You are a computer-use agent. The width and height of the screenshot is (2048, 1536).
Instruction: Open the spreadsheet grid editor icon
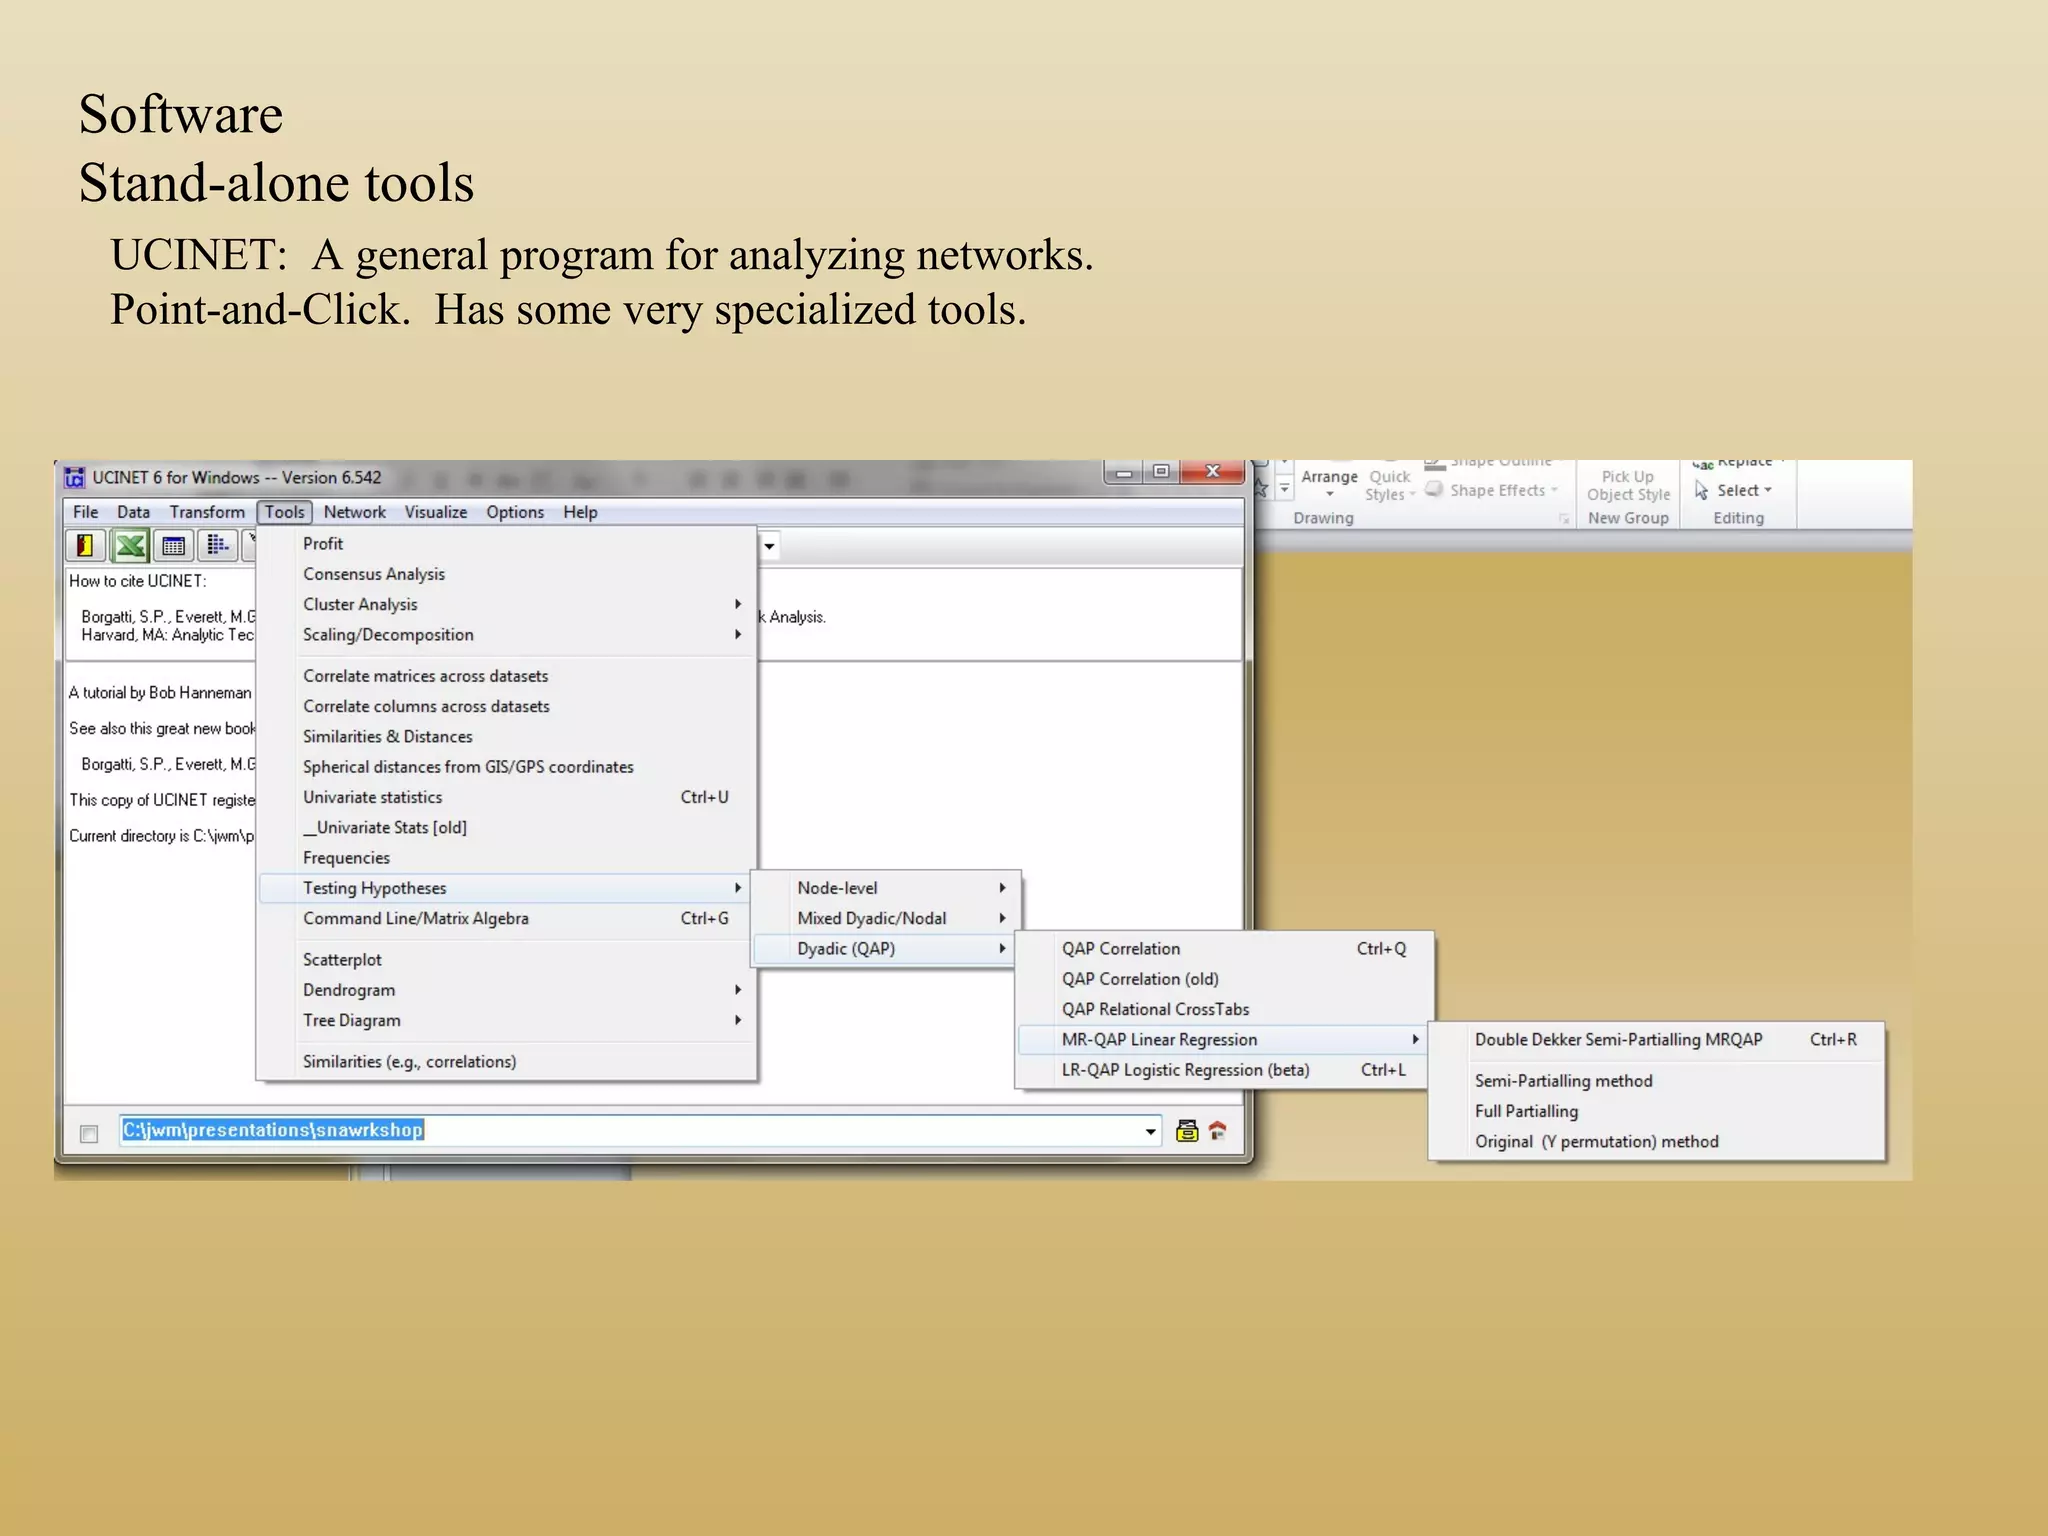173,546
